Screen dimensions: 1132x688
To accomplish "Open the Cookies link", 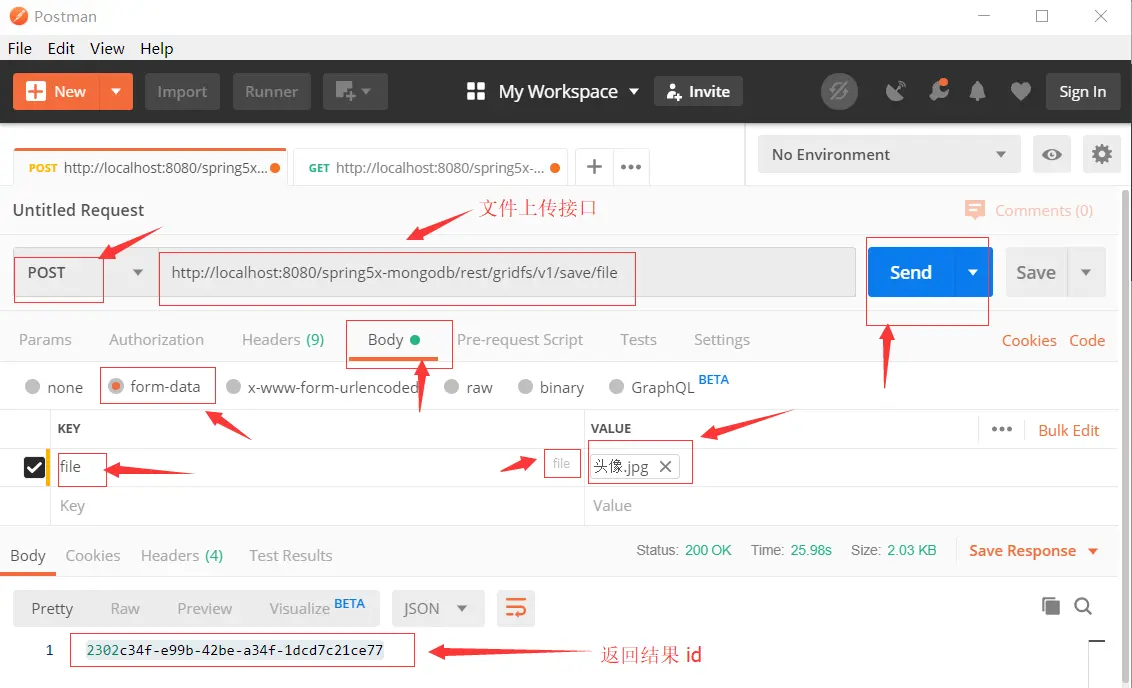I will [1029, 340].
